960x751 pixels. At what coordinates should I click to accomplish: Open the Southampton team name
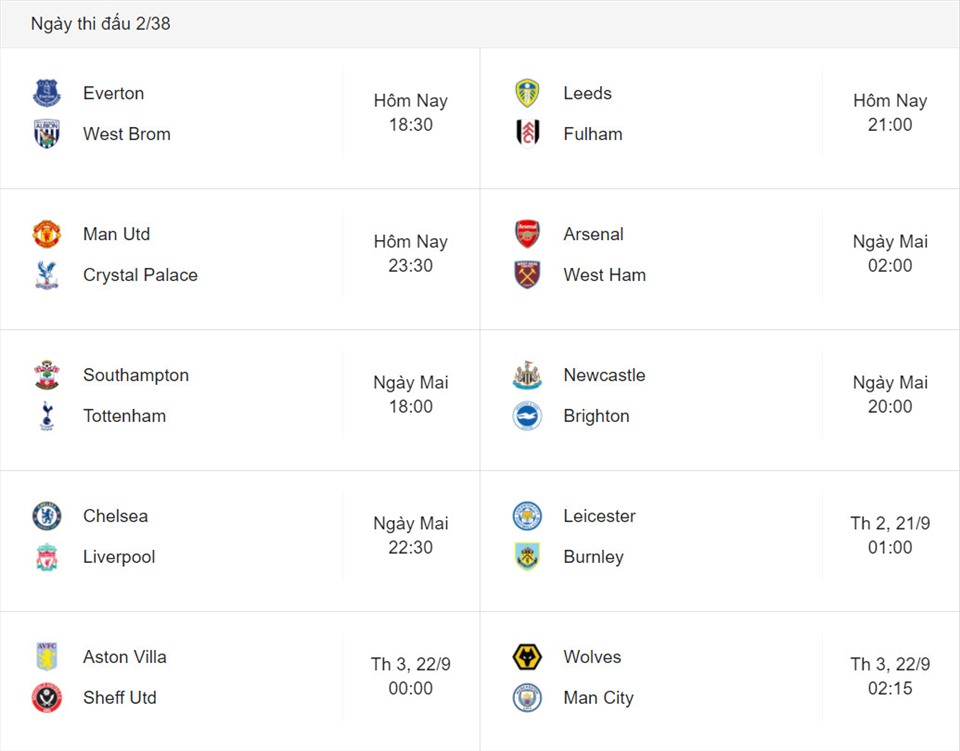136,375
